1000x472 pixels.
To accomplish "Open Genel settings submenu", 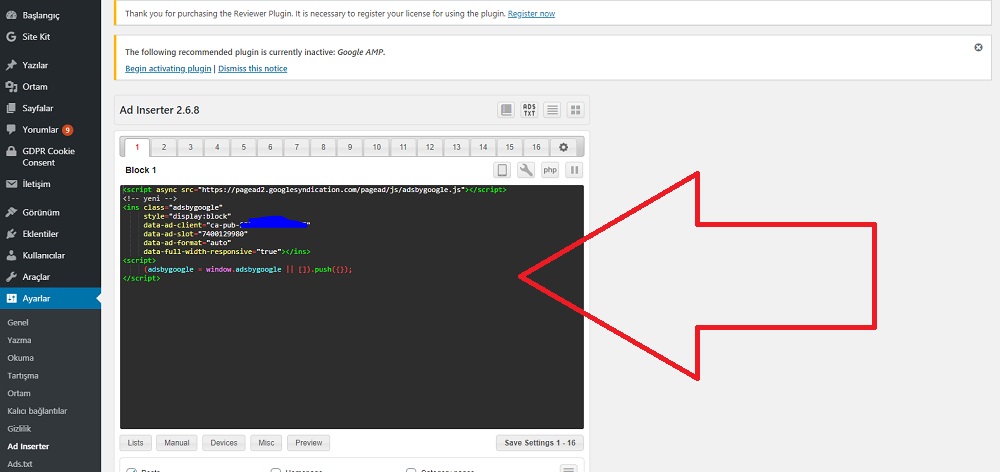I will click(18, 323).
